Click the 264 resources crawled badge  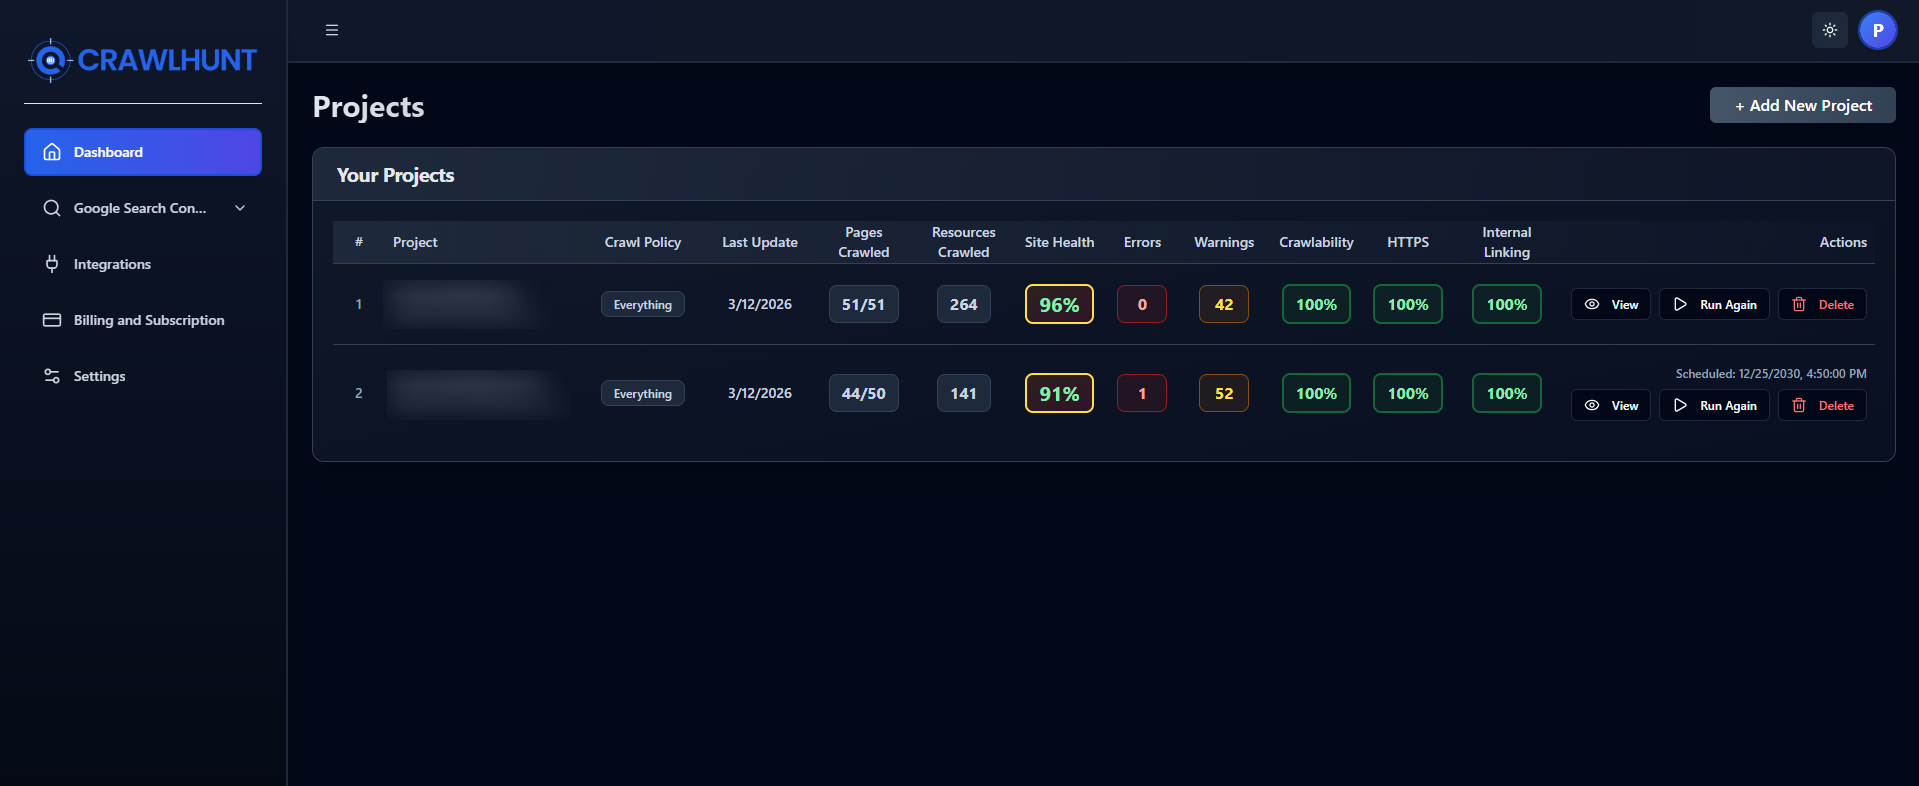(x=963, y=304)
